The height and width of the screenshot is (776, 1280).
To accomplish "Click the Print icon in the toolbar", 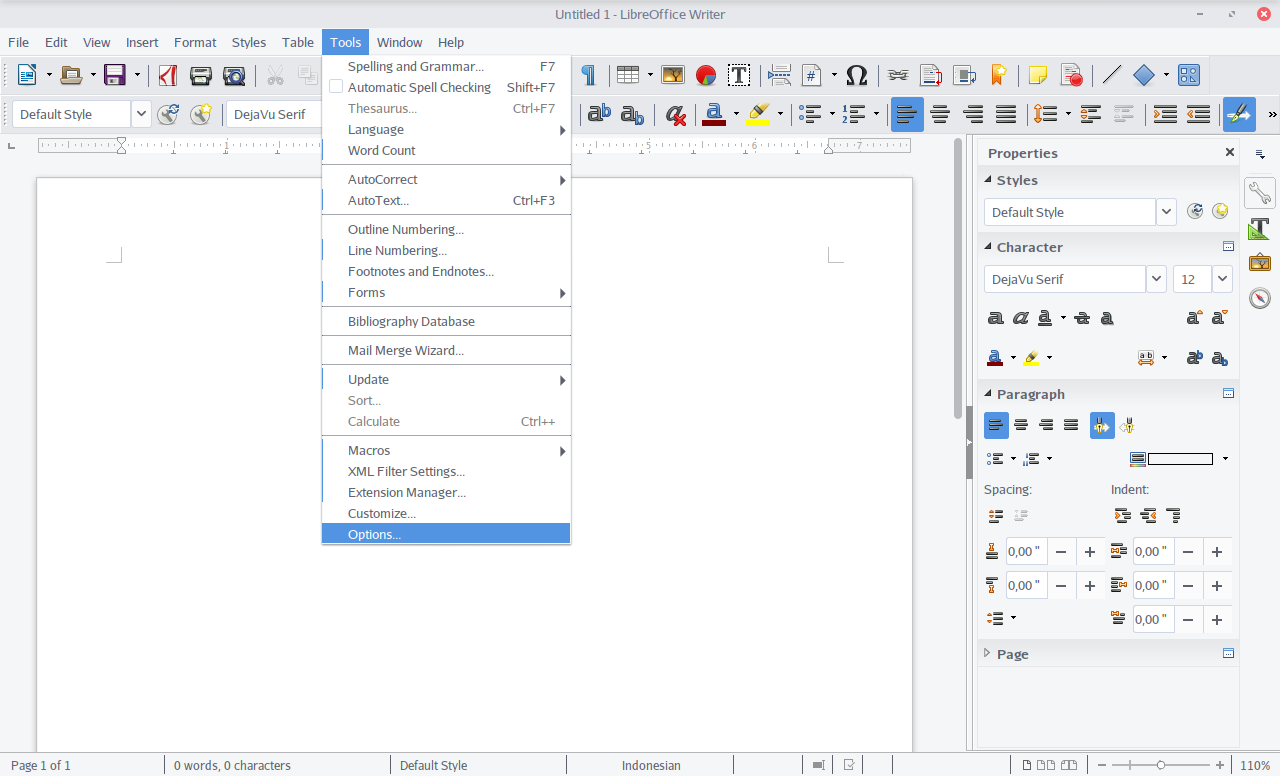I will [201, 75].
